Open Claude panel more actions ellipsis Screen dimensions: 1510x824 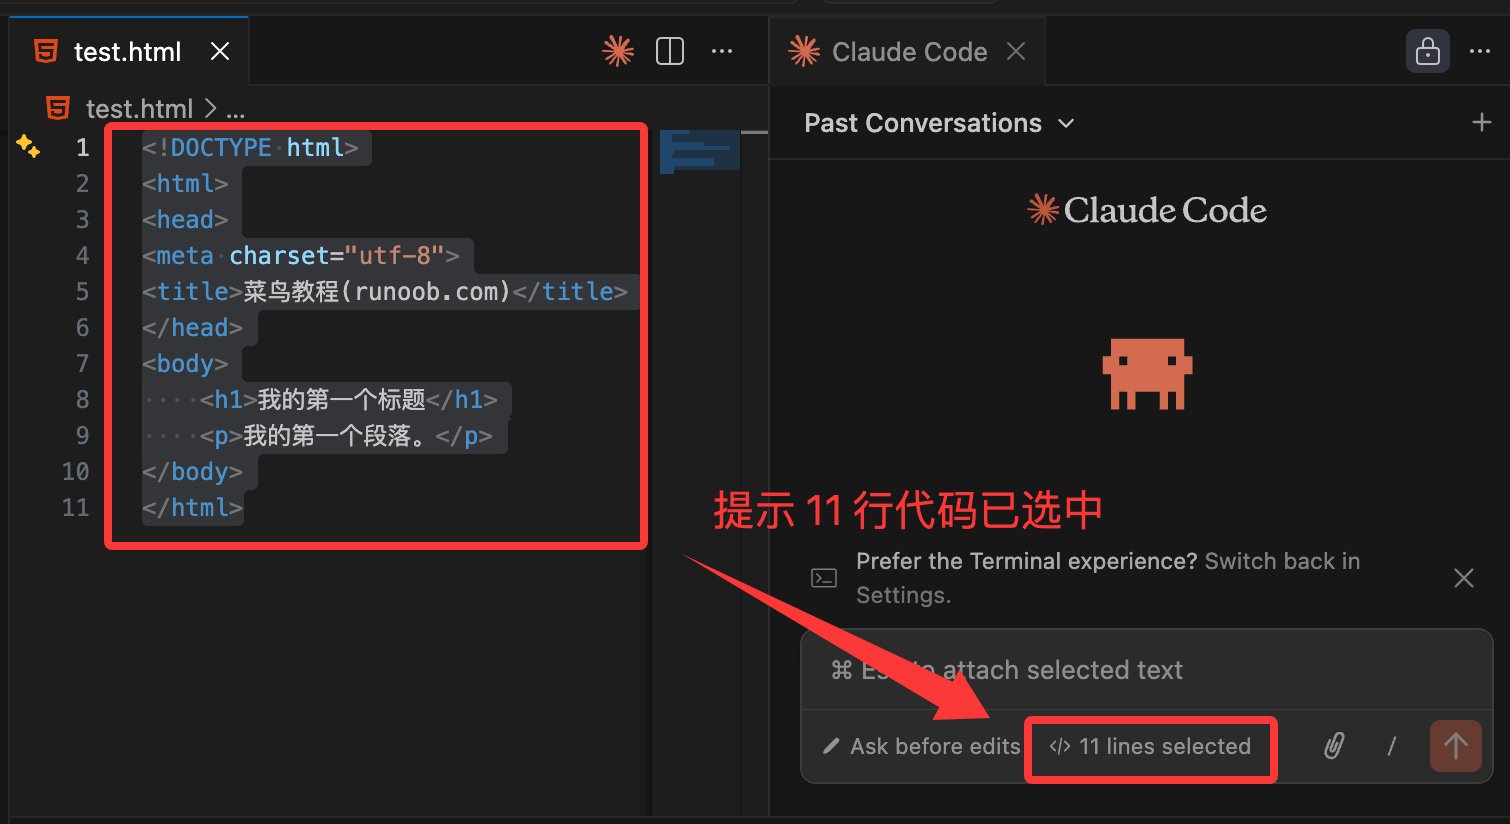coord(1480,51)
